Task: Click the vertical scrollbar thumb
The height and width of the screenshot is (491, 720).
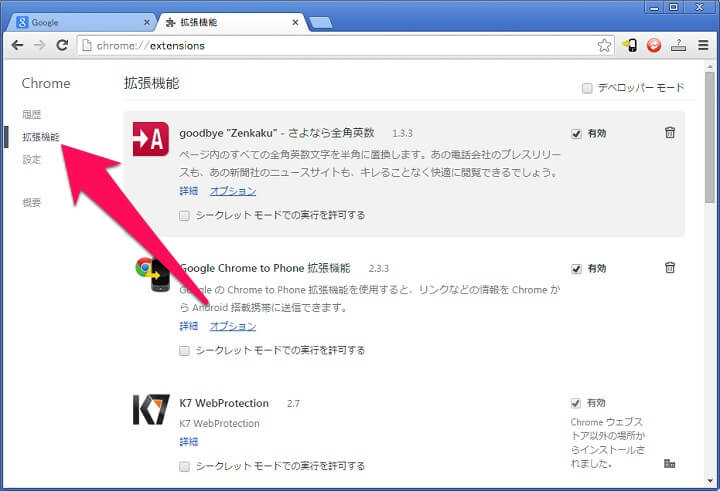Action: pyautogui.click(x=710, y=137)
